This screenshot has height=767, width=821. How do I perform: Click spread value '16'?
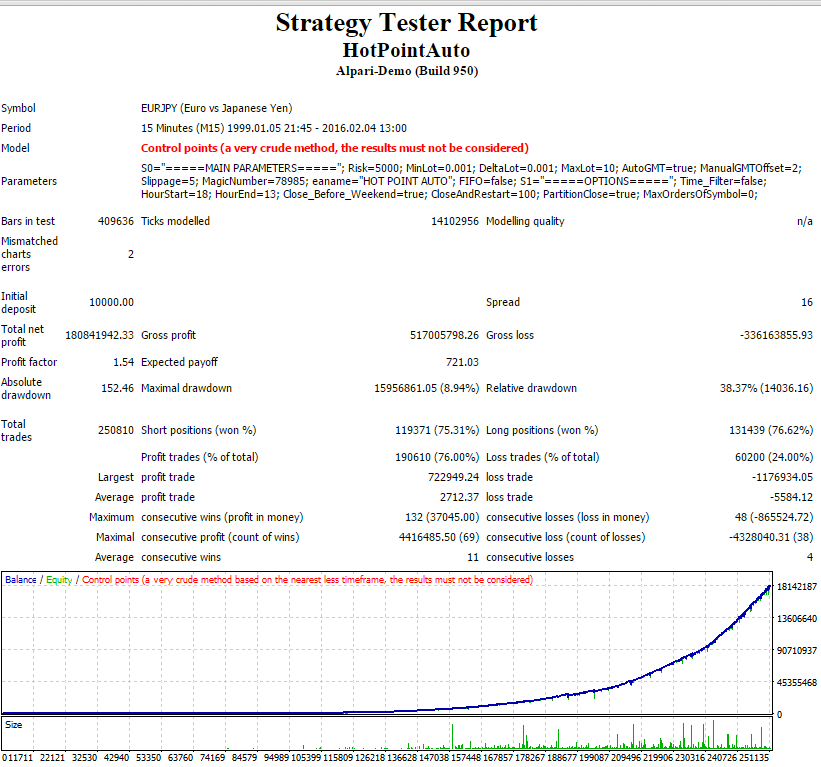[x=807, y=302]
